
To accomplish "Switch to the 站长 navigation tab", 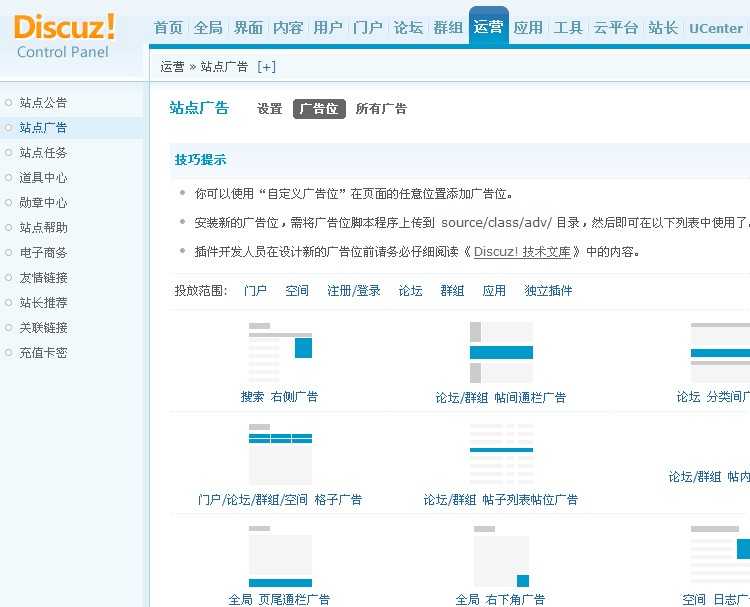I will 663,28.
